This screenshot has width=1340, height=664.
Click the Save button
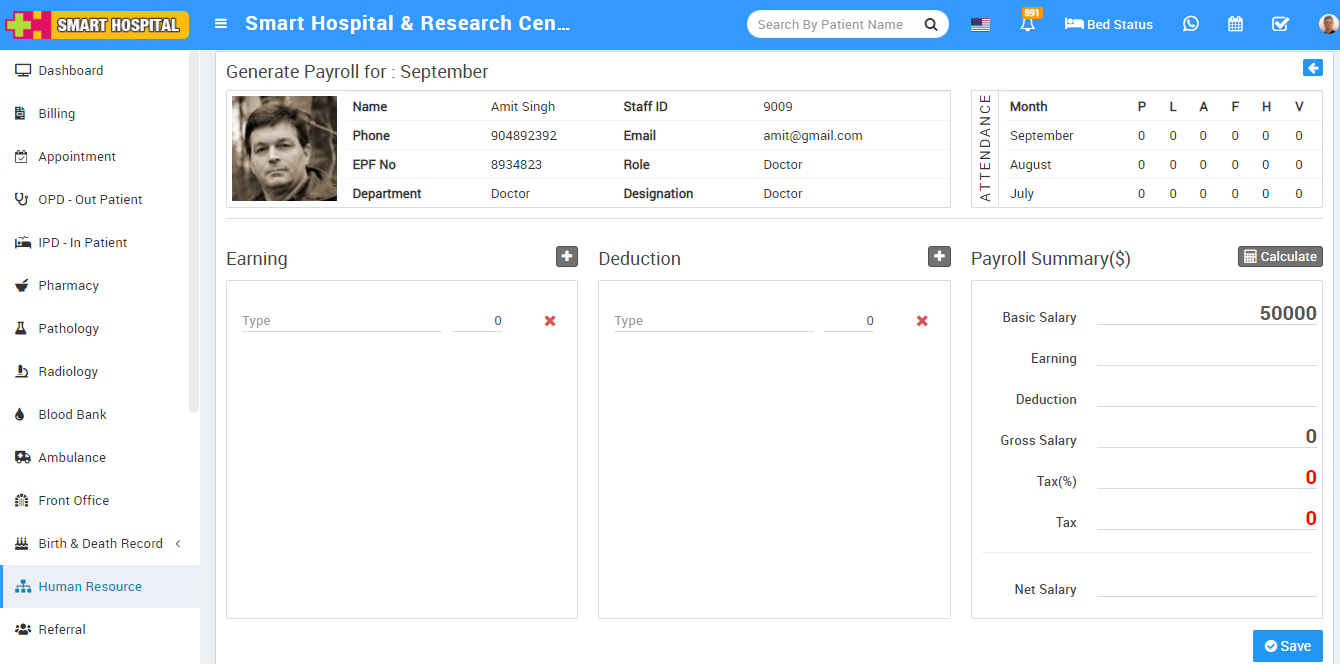1287,646
